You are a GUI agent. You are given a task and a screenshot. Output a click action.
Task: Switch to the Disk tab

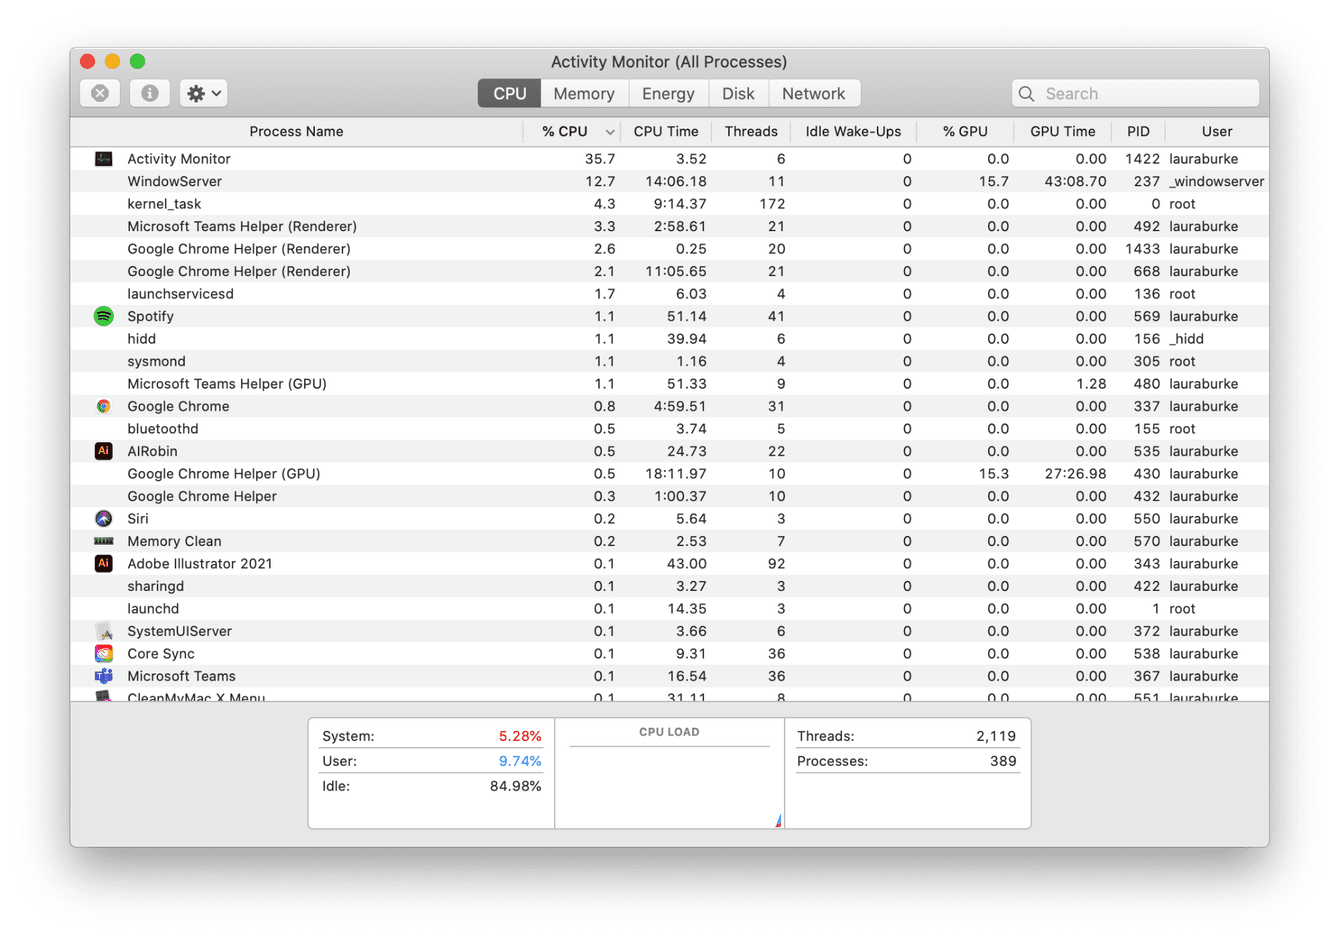click(738, 93)
